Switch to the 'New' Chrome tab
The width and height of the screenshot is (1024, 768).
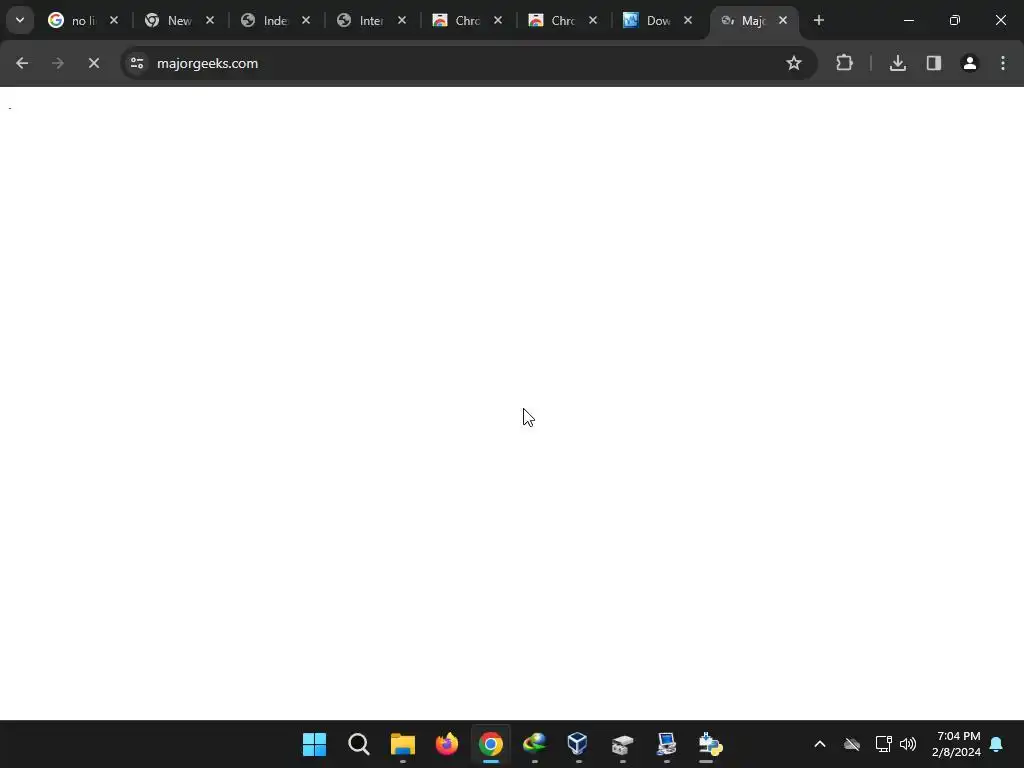click(x=168, y=20)
